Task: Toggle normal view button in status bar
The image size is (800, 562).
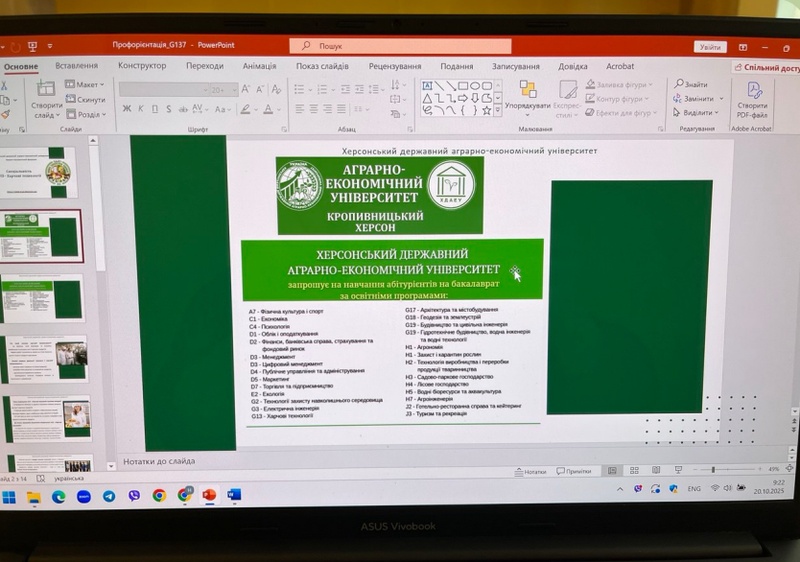Action: (612, 470)
